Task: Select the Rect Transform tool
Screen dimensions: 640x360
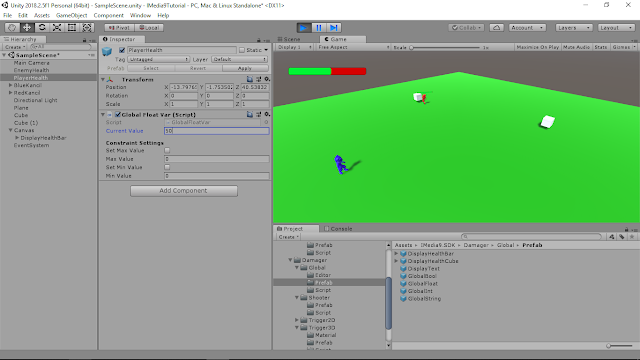Action: point(72,27)
